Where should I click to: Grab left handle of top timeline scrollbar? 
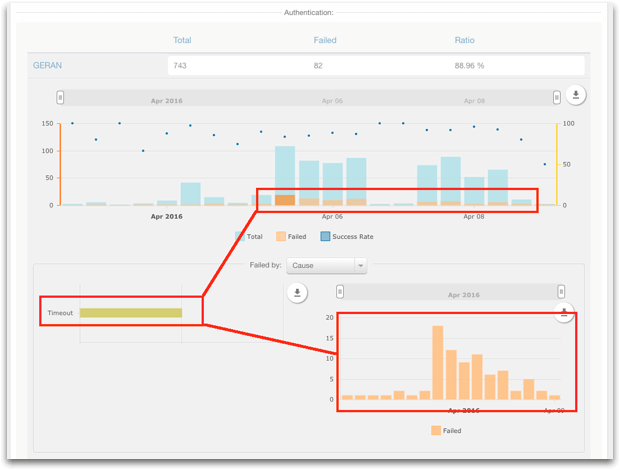click(x=60, y=98)
